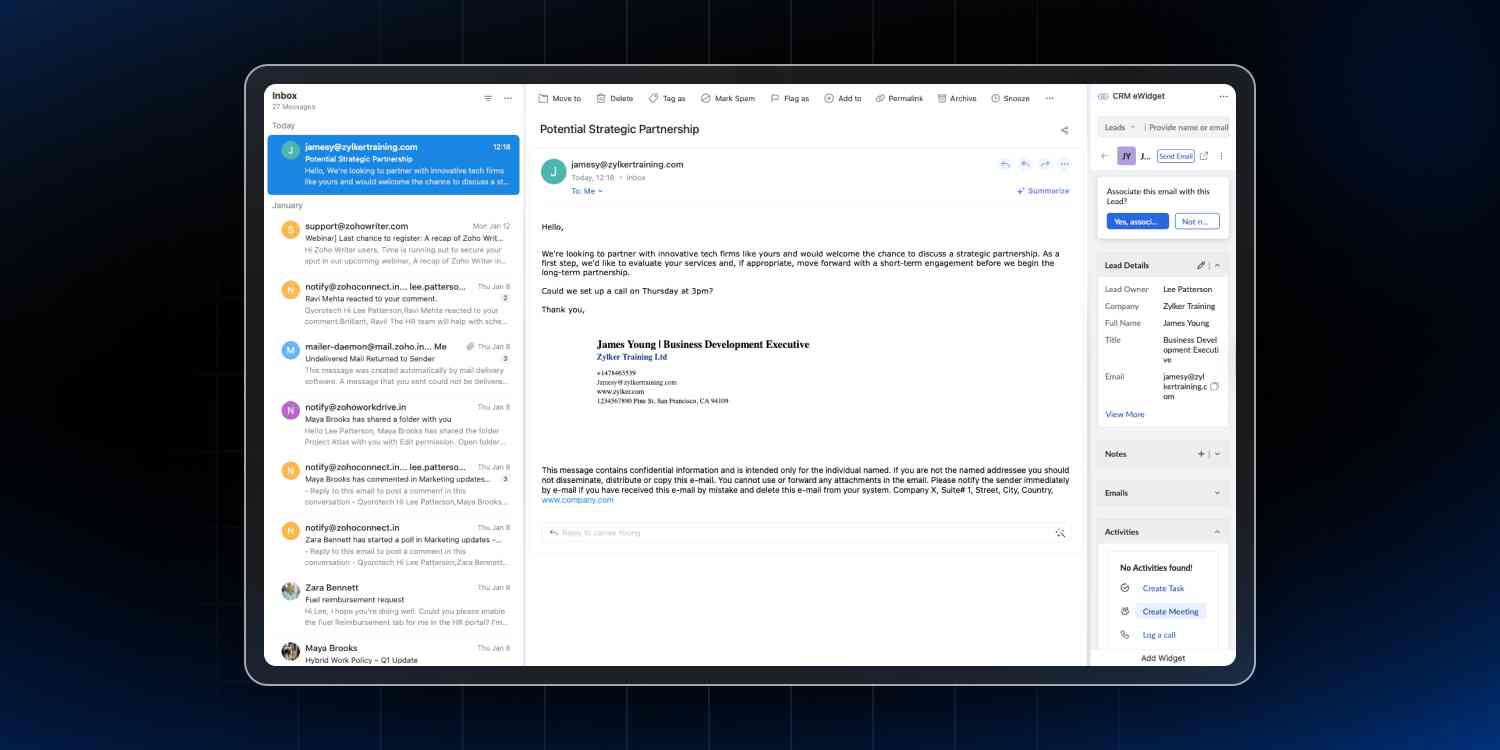The height and width of the screenshot is (750, 1500).
Task: Delete the open email
Action: (x=614, y=98)
